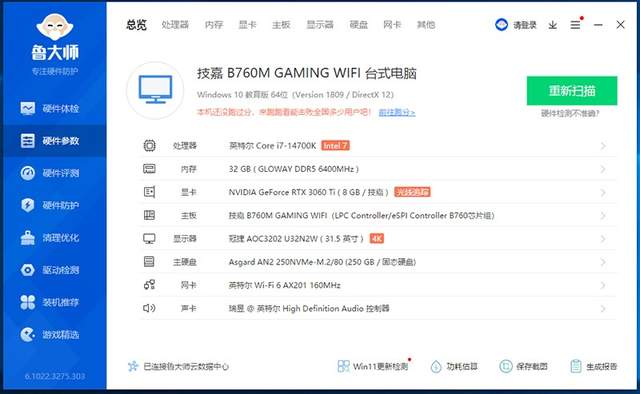Click the desktop computer monitor icon
The width and height of the screenshot is (640, 394).
point(155,90)
